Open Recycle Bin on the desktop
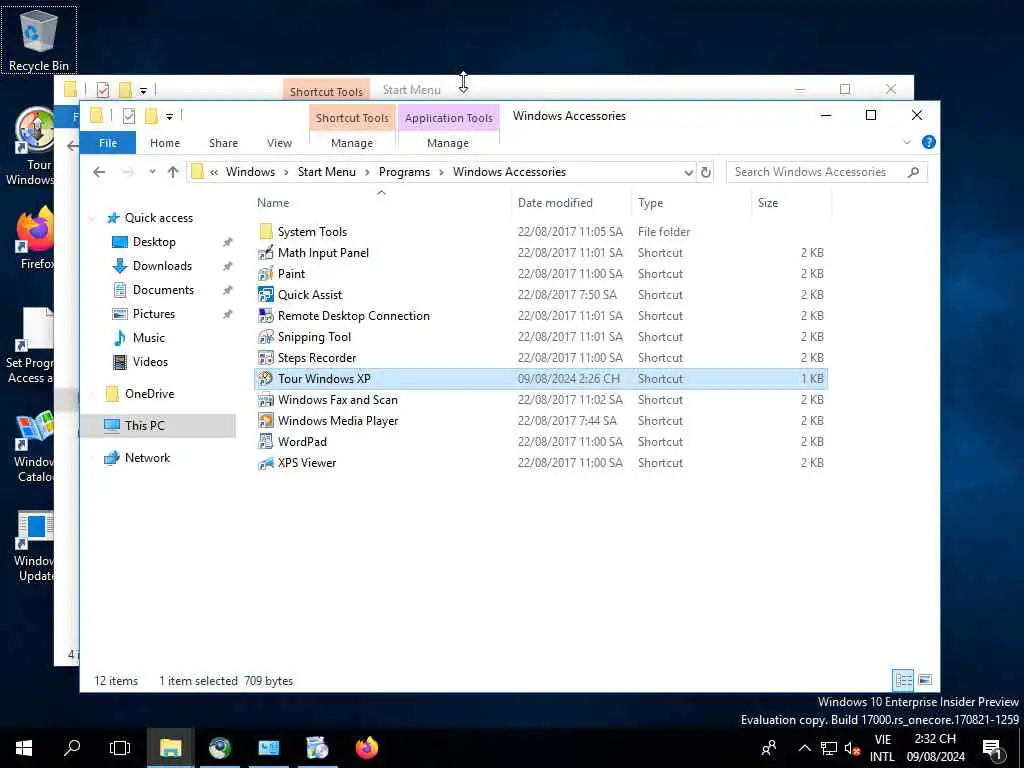The image size is (1024, 768). pos(39,40)
